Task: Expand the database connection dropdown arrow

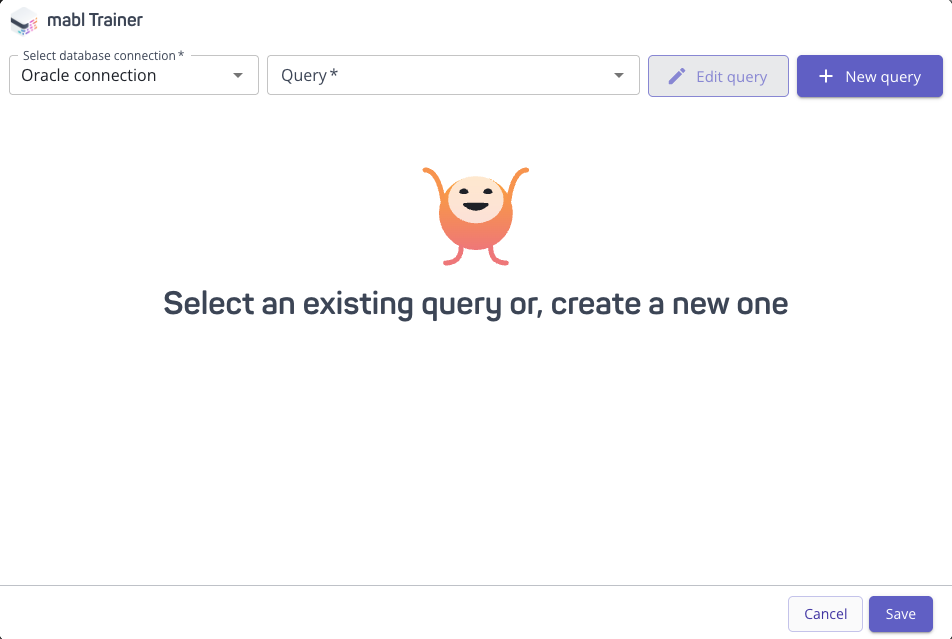Action: pyautogui.click(x=238, y=76)
